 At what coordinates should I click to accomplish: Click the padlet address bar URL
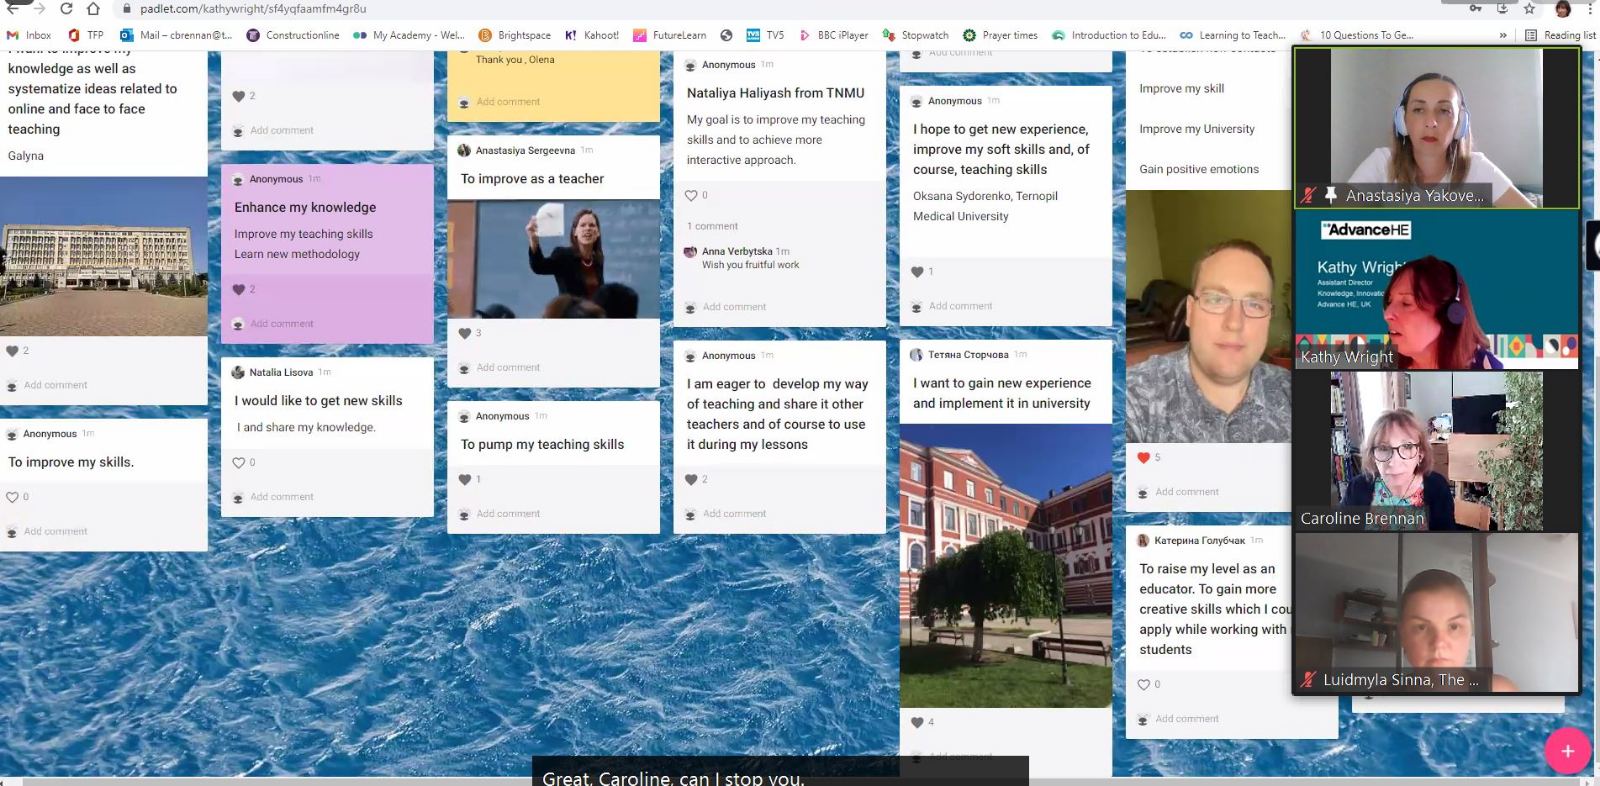click(253, 9)
